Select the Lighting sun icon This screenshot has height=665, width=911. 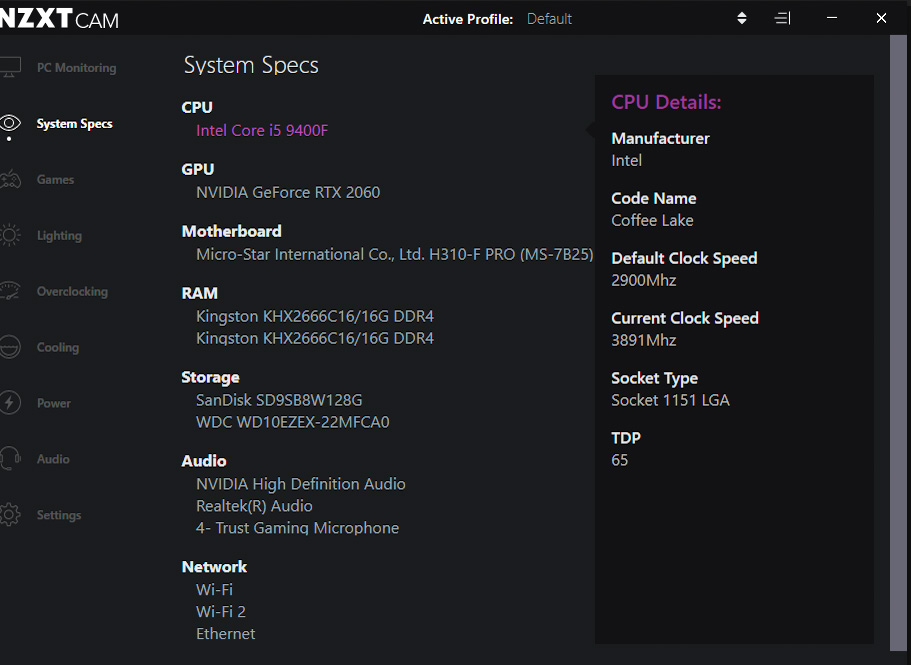point(10,235)
